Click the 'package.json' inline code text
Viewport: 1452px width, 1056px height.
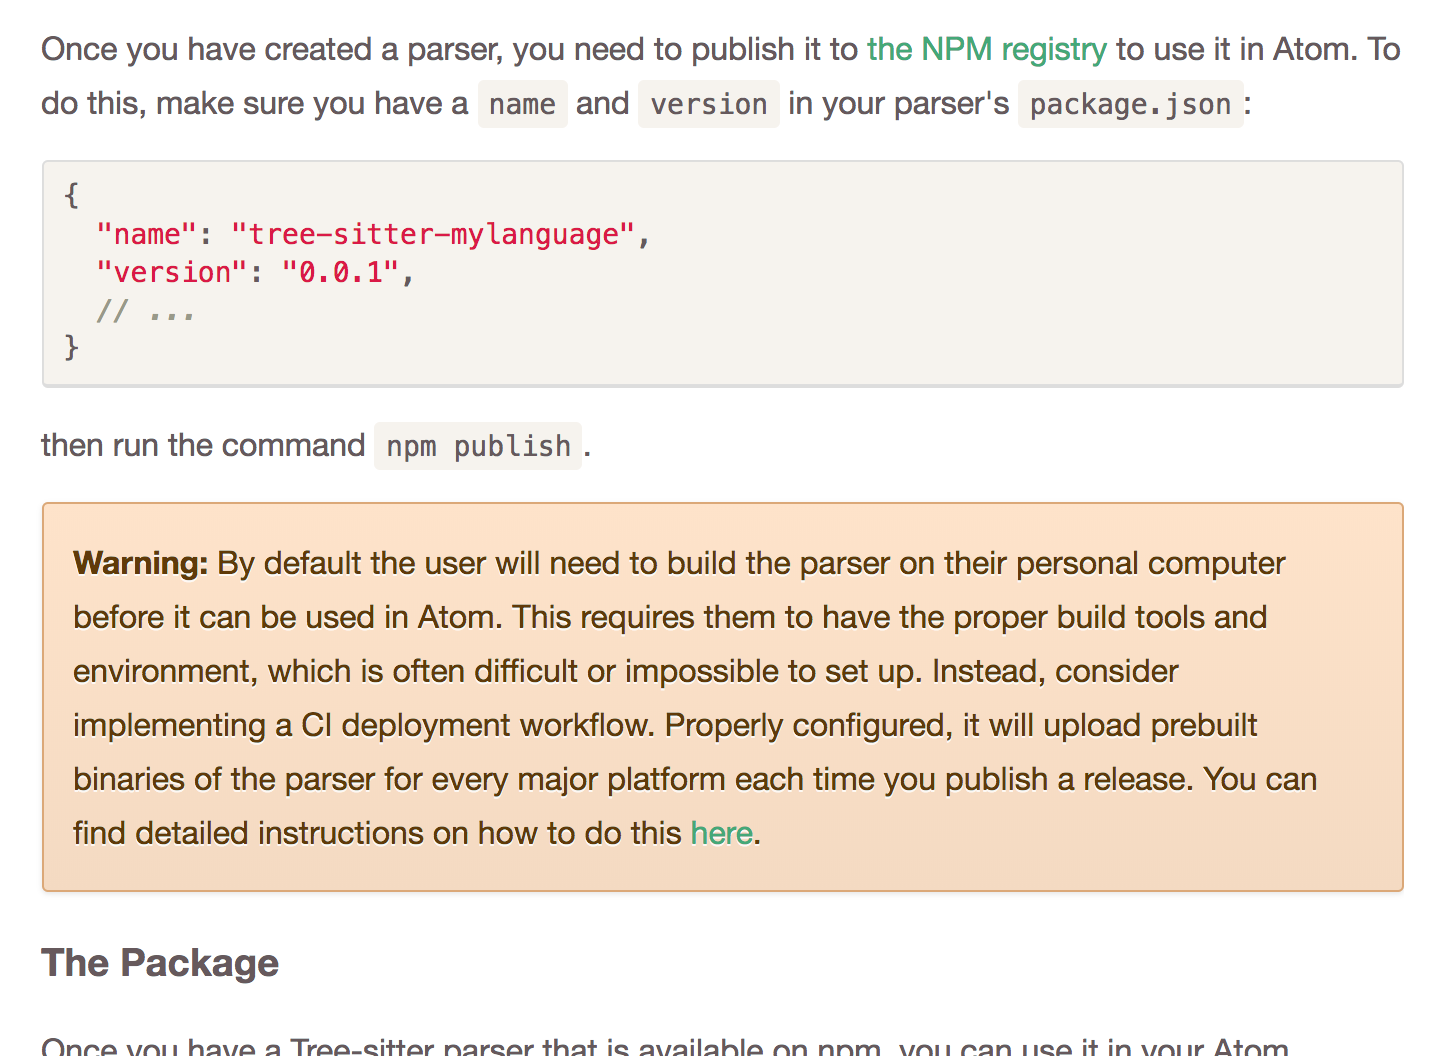1130,104
